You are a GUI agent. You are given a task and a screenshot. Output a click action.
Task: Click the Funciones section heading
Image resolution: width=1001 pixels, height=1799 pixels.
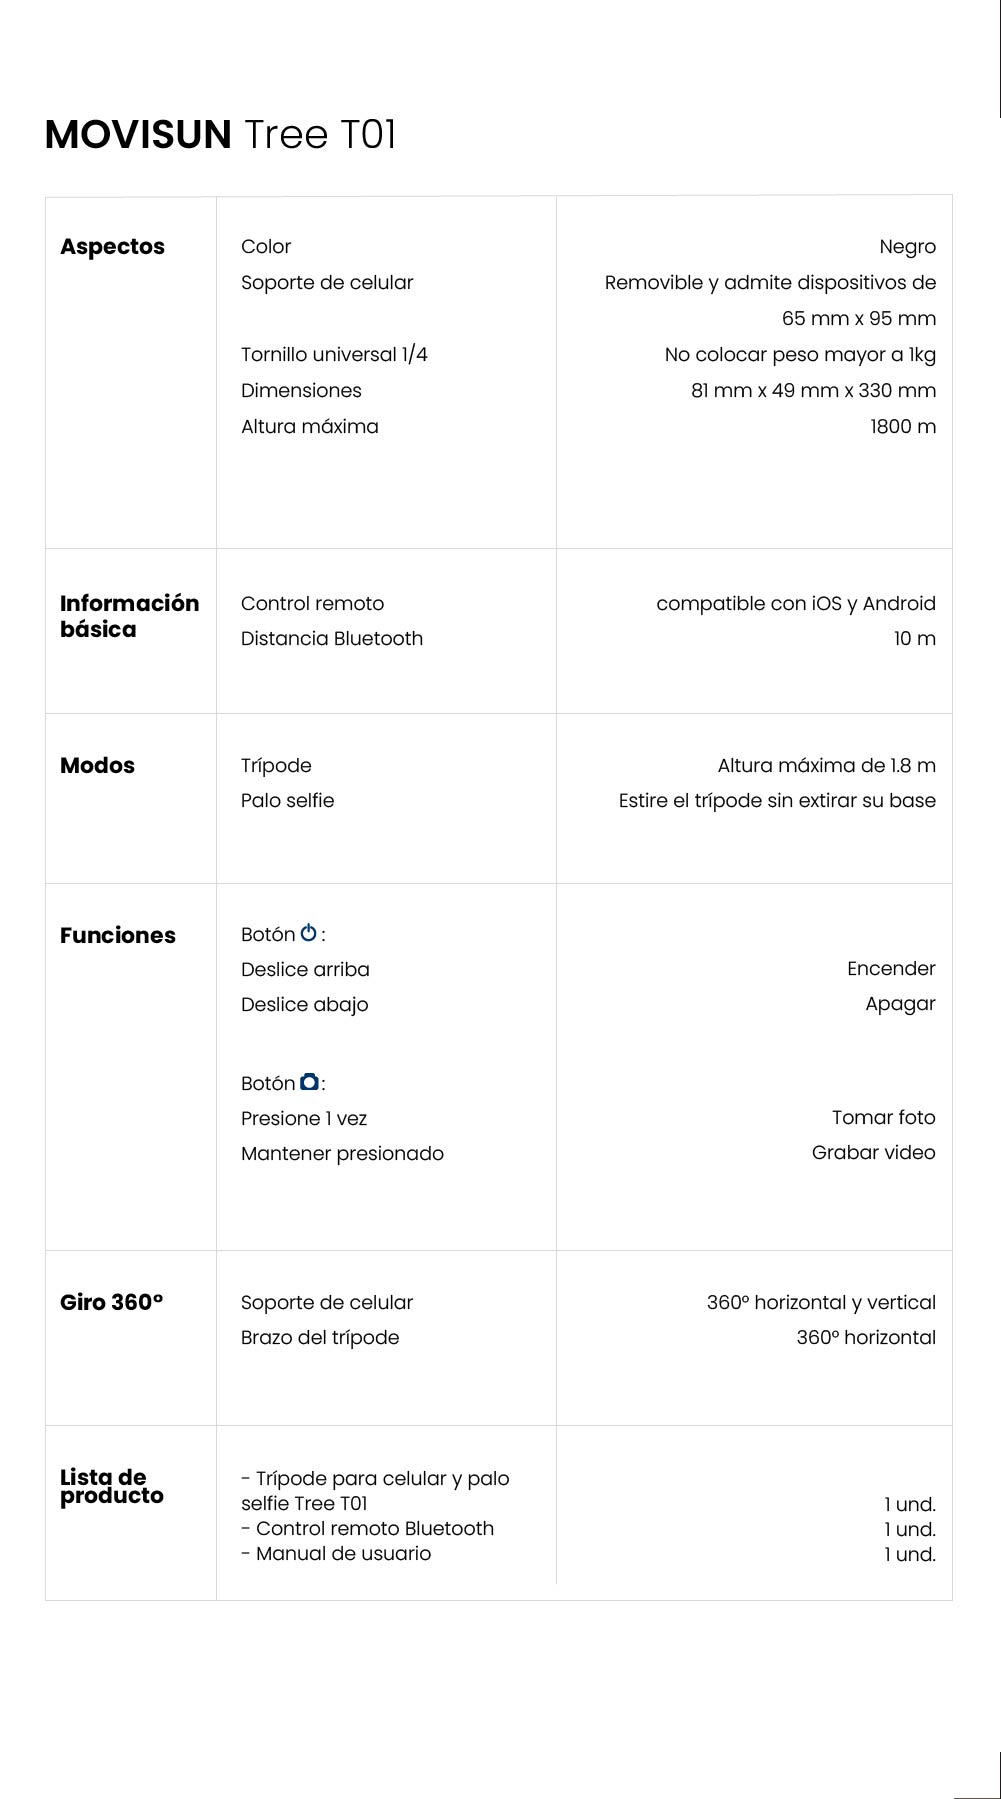tap(118, 936)
